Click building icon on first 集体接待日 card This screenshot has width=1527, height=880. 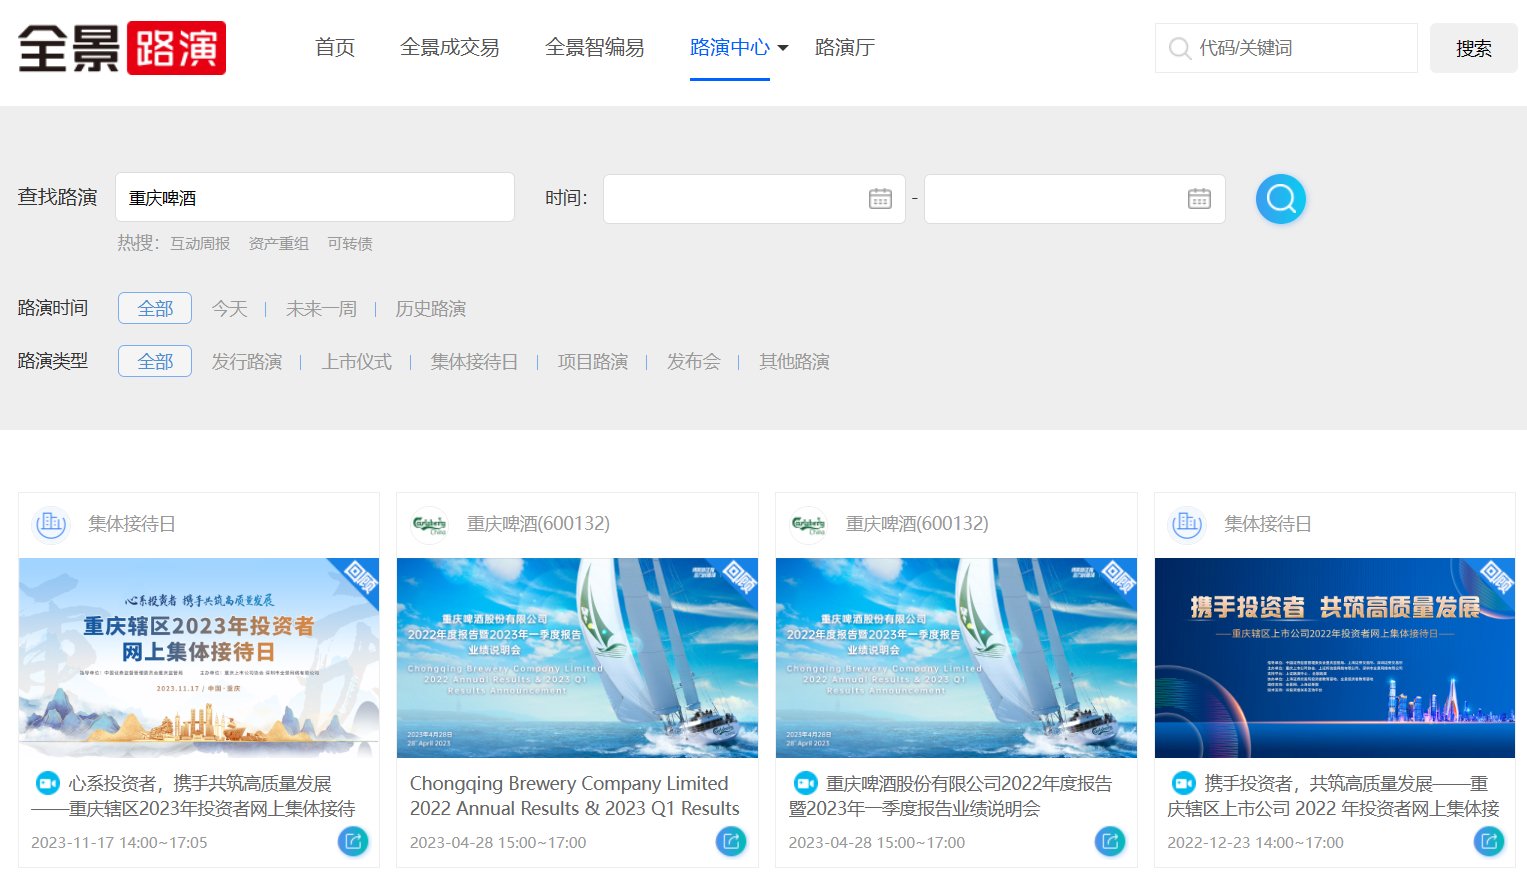51,523
